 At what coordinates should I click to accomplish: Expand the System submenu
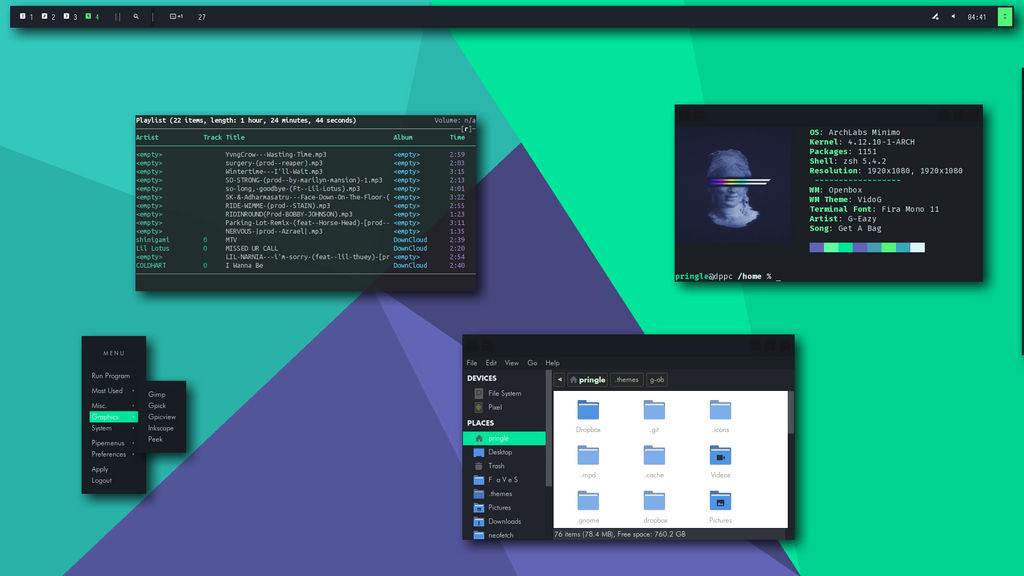103,428
